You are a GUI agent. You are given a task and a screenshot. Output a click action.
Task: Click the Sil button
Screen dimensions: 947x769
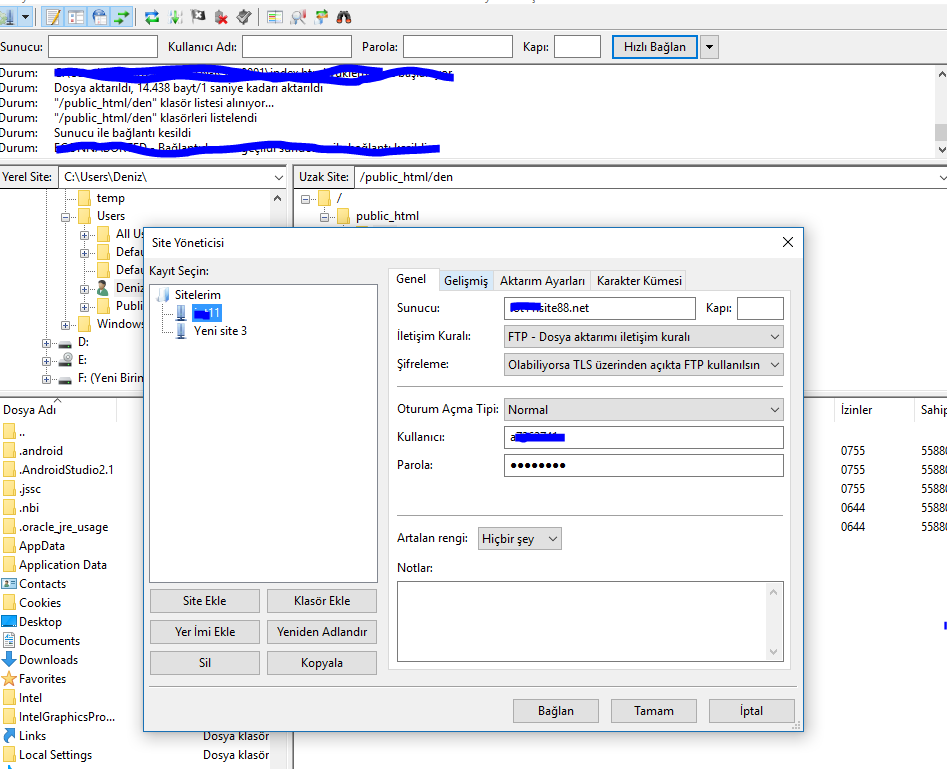205,663
